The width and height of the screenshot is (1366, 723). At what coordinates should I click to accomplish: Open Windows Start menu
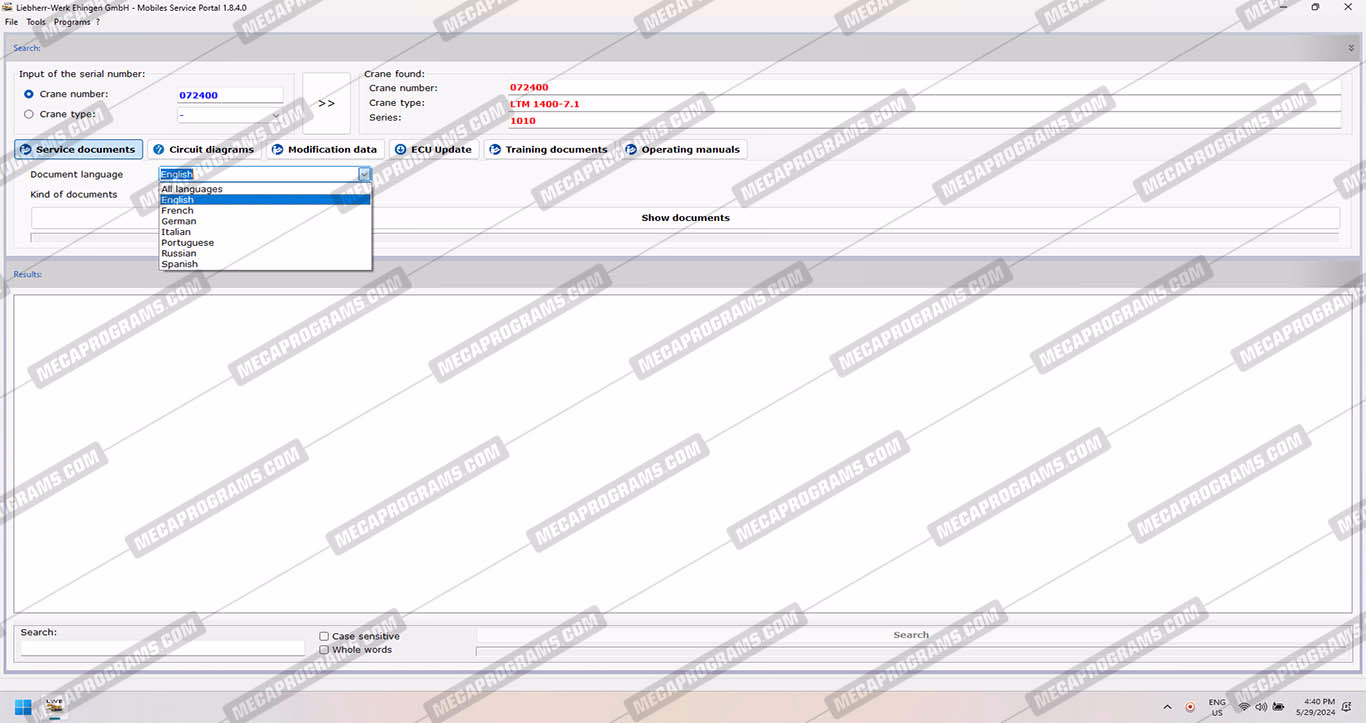pyautogui.click(x=22, y=706)
